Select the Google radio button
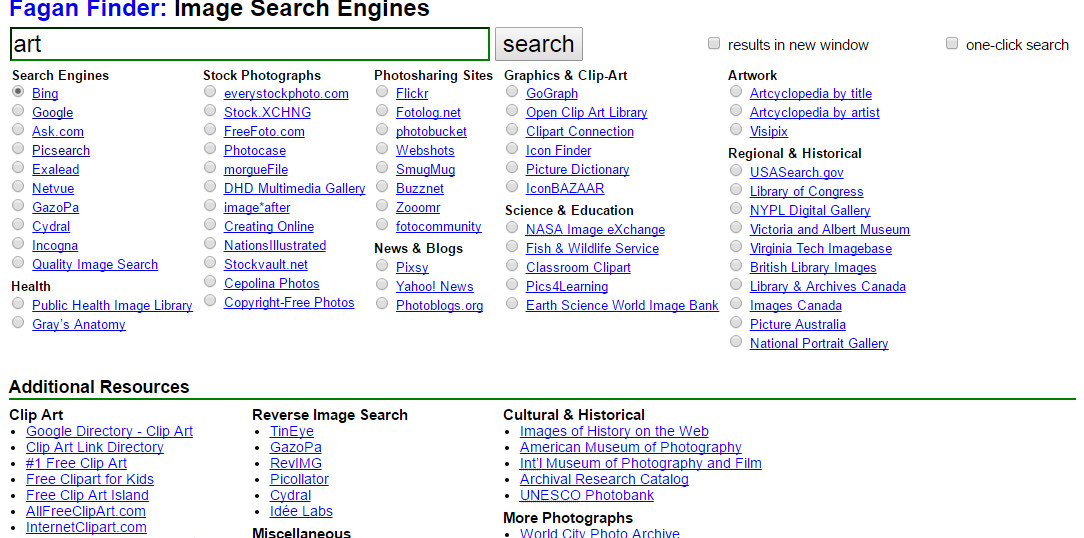The height and width of the screenshot is (538, 1084). point(19,110)
